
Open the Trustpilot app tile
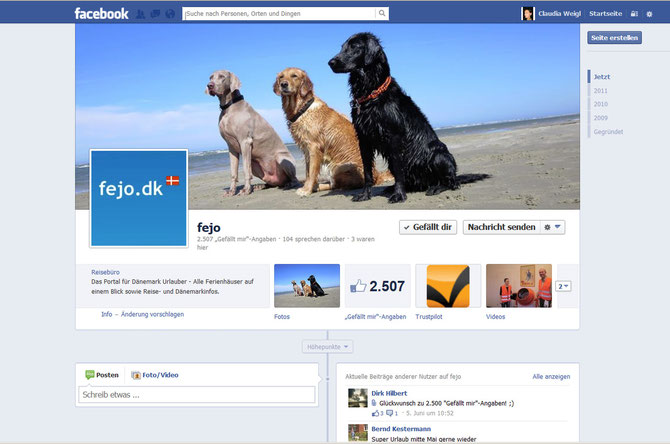pos(448,286)
